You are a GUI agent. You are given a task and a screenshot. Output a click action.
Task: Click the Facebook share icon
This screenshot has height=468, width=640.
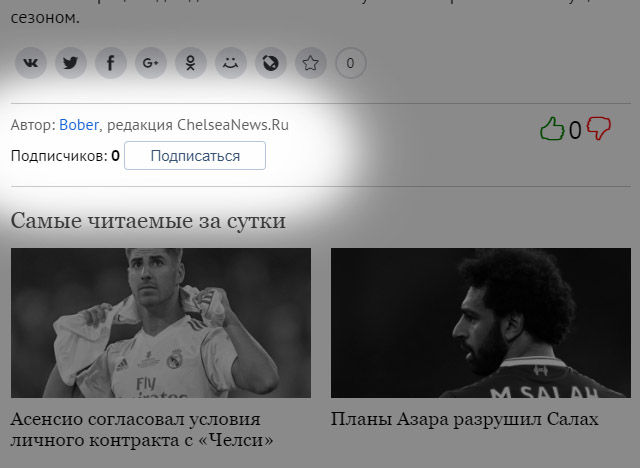click(110, 63)
